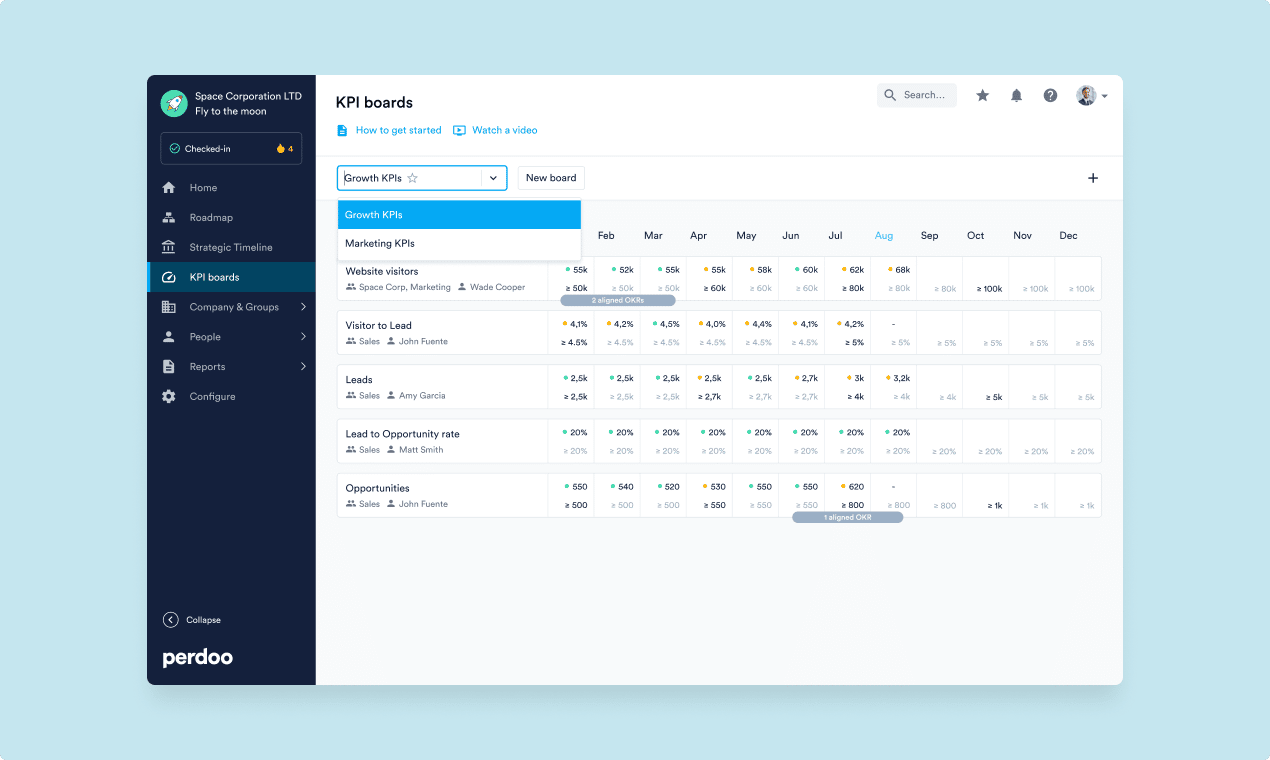Open the People section icon
Screen dimensions: 1270x760
pyautogui.click(x=170, y=336)
